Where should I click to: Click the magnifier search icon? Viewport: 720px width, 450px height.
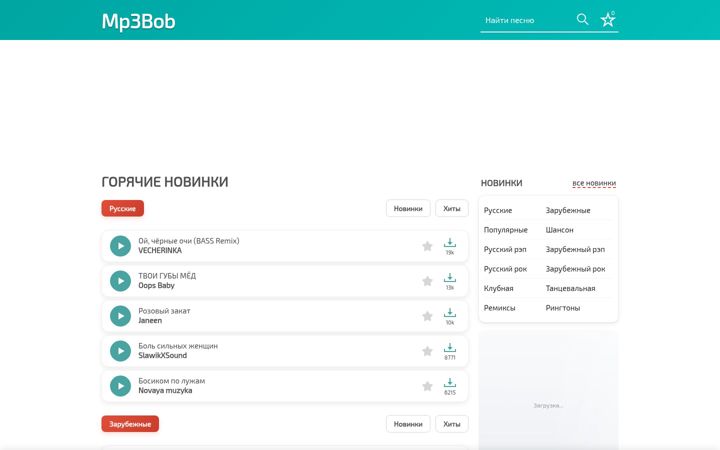coord(582,19)
